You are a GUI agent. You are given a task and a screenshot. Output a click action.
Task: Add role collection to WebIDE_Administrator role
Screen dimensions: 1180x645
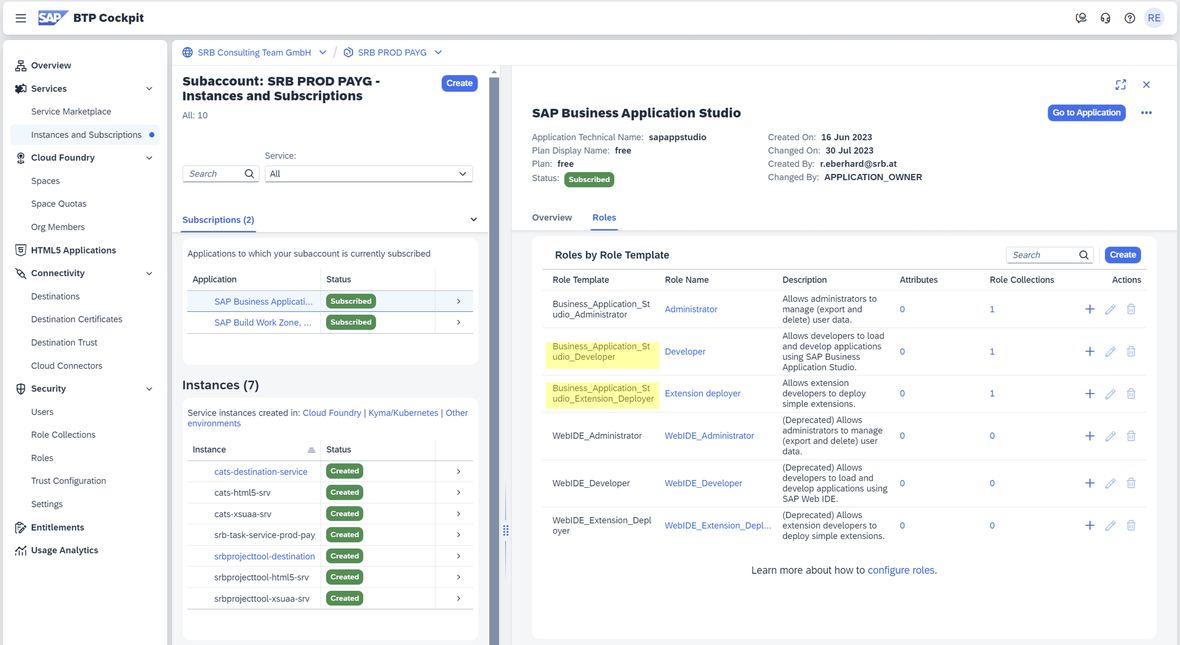tap(1089, 436)
